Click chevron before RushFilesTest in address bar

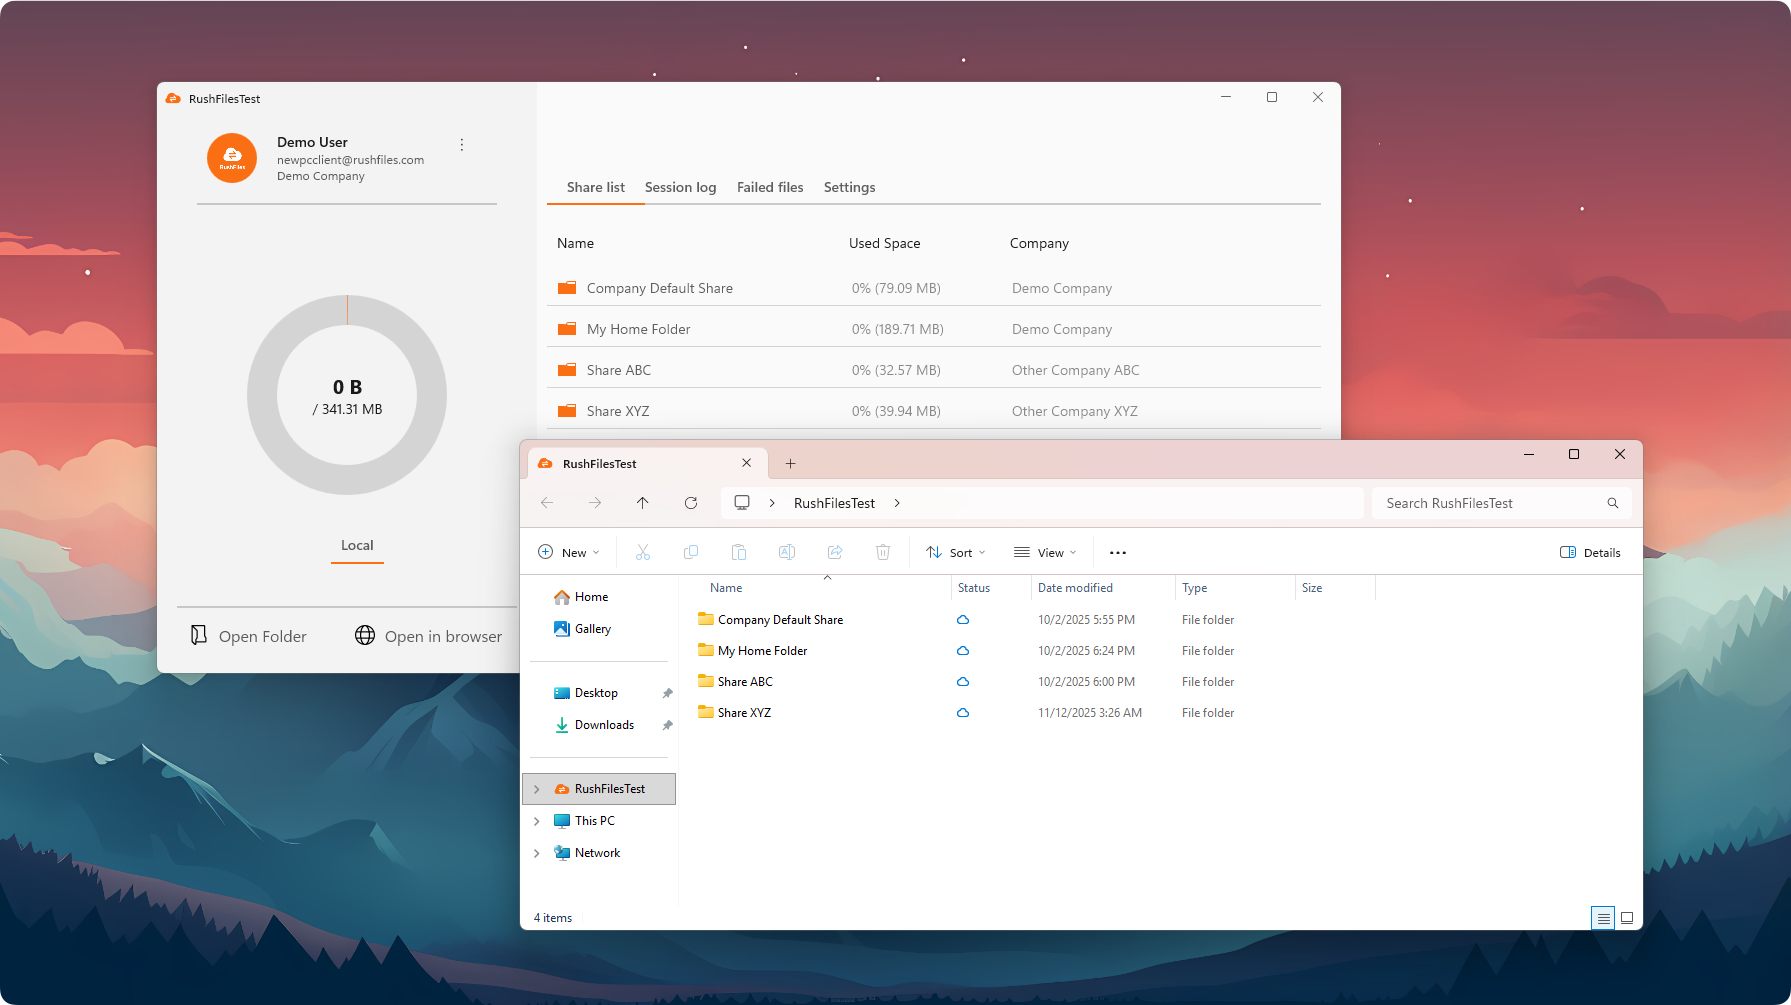click(772, 503)
